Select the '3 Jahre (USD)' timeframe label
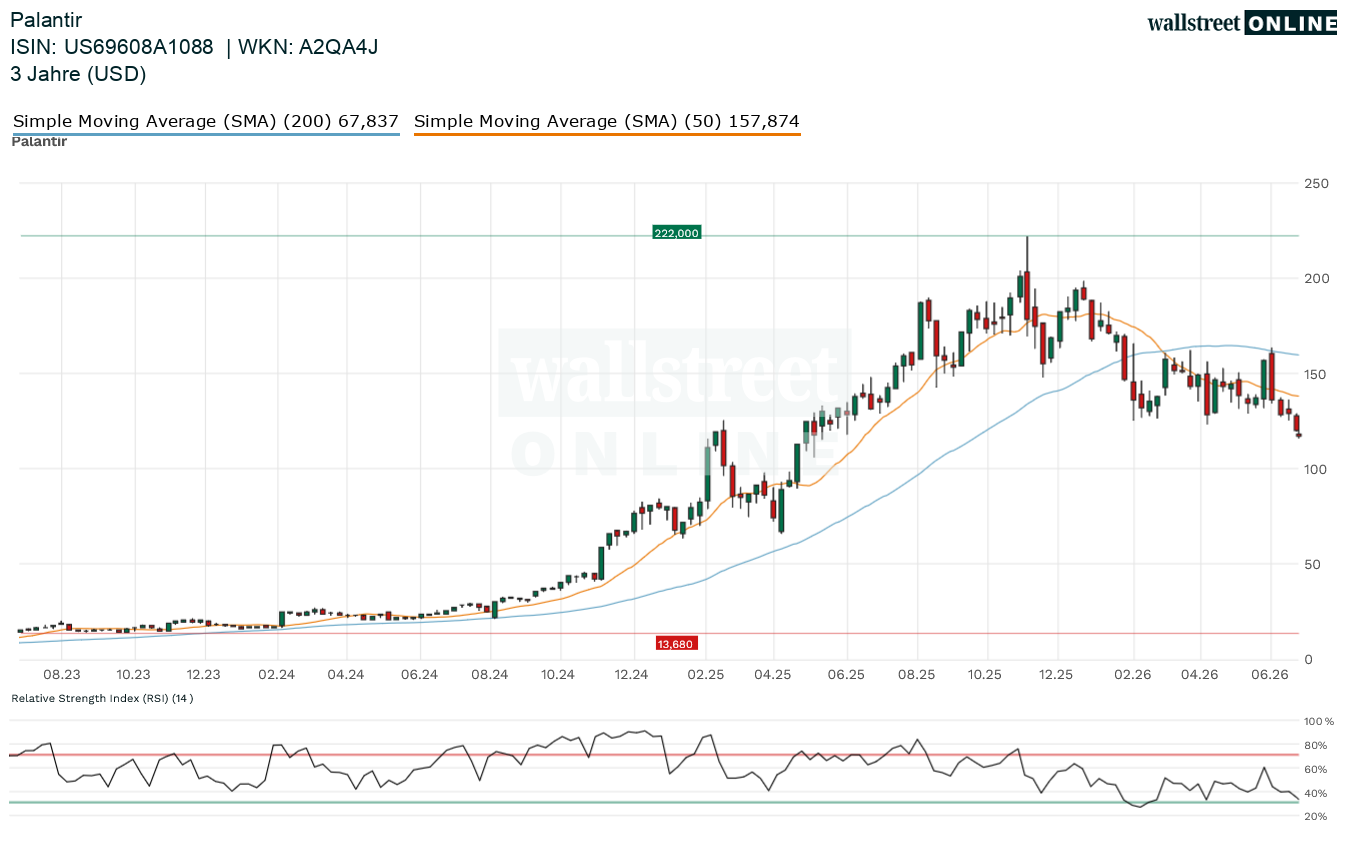This screenshot has height=843, width=1349. tap(78, 74)
